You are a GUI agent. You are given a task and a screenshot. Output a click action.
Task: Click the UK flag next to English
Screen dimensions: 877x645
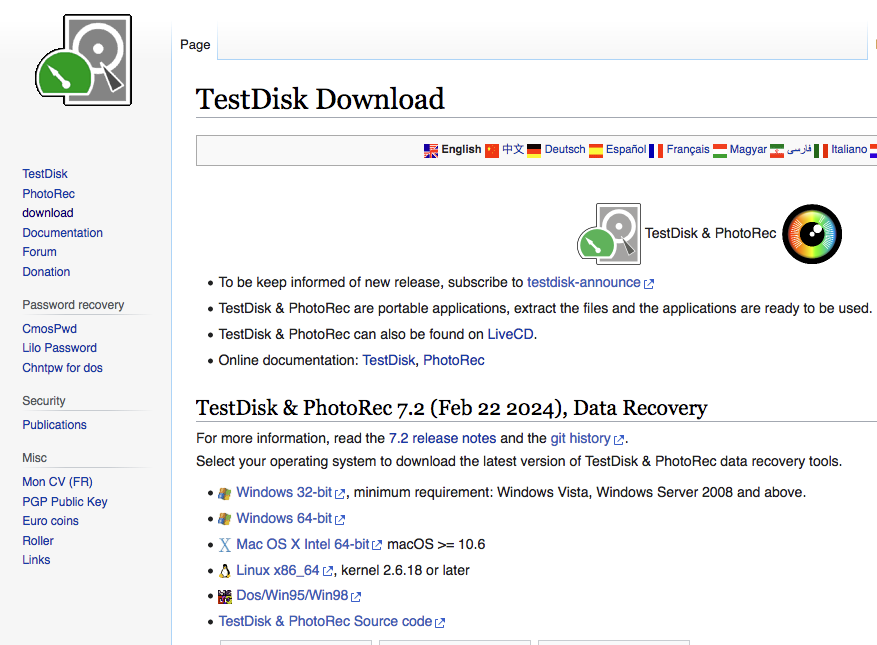pos(431,150)
